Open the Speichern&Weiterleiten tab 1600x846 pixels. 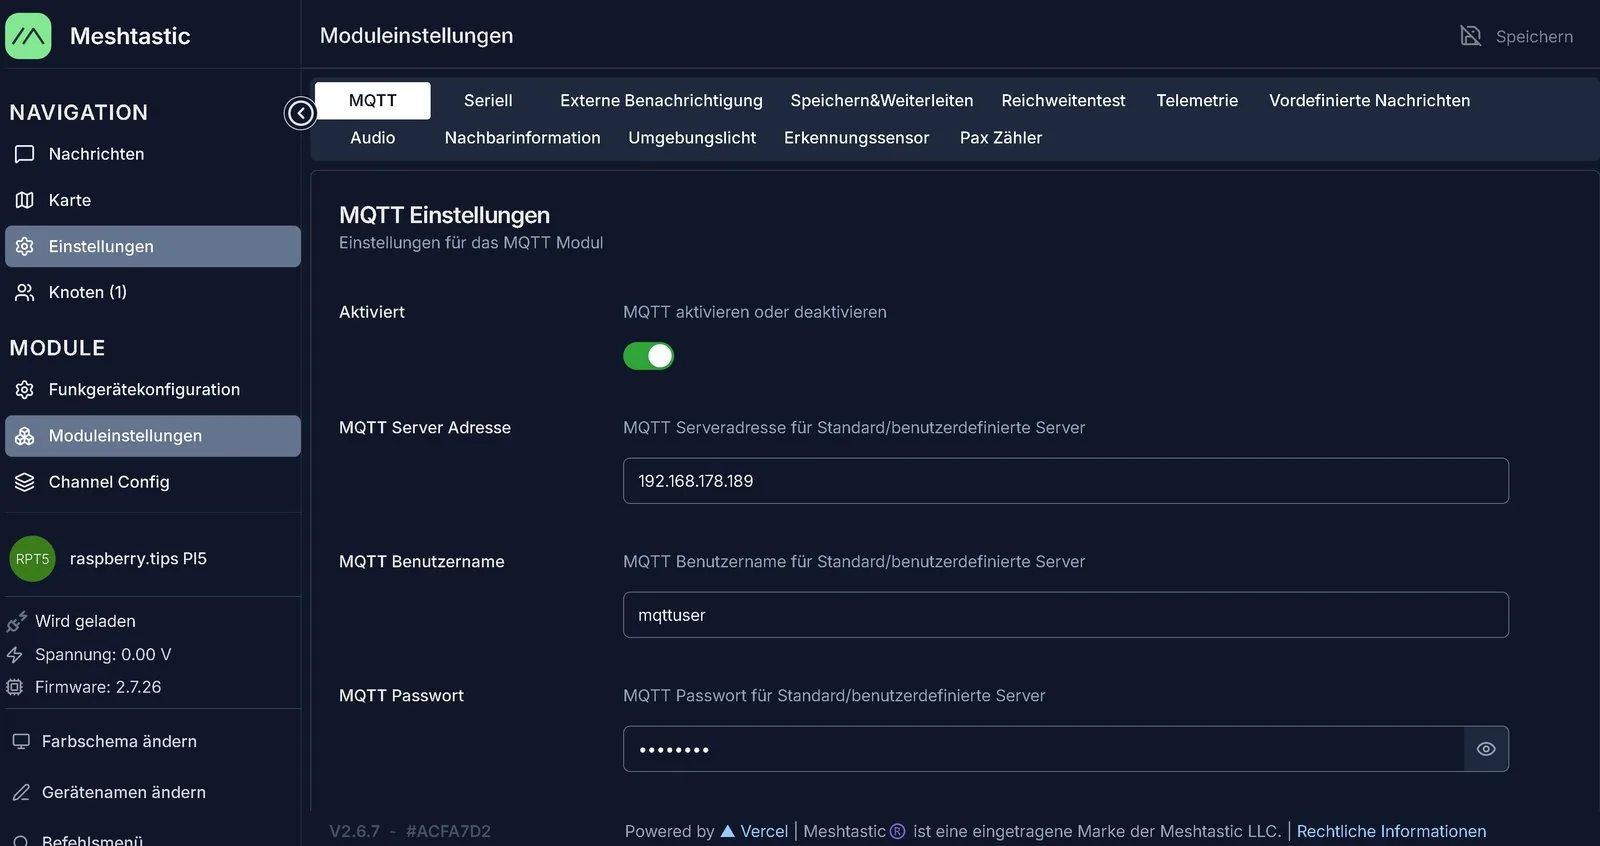882,100
